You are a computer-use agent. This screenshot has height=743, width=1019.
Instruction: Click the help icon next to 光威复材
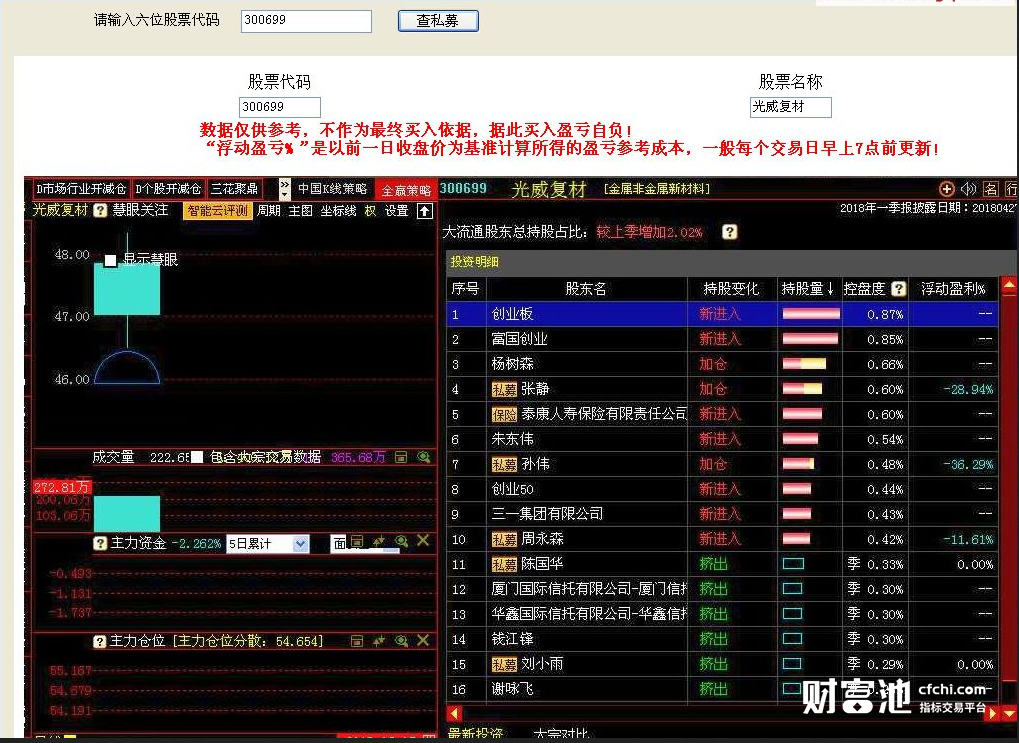click(x=100, y=211)
